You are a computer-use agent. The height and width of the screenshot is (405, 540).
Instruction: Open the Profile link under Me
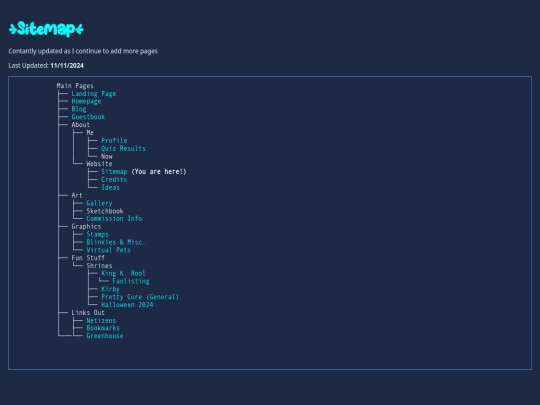pos(114,141)
